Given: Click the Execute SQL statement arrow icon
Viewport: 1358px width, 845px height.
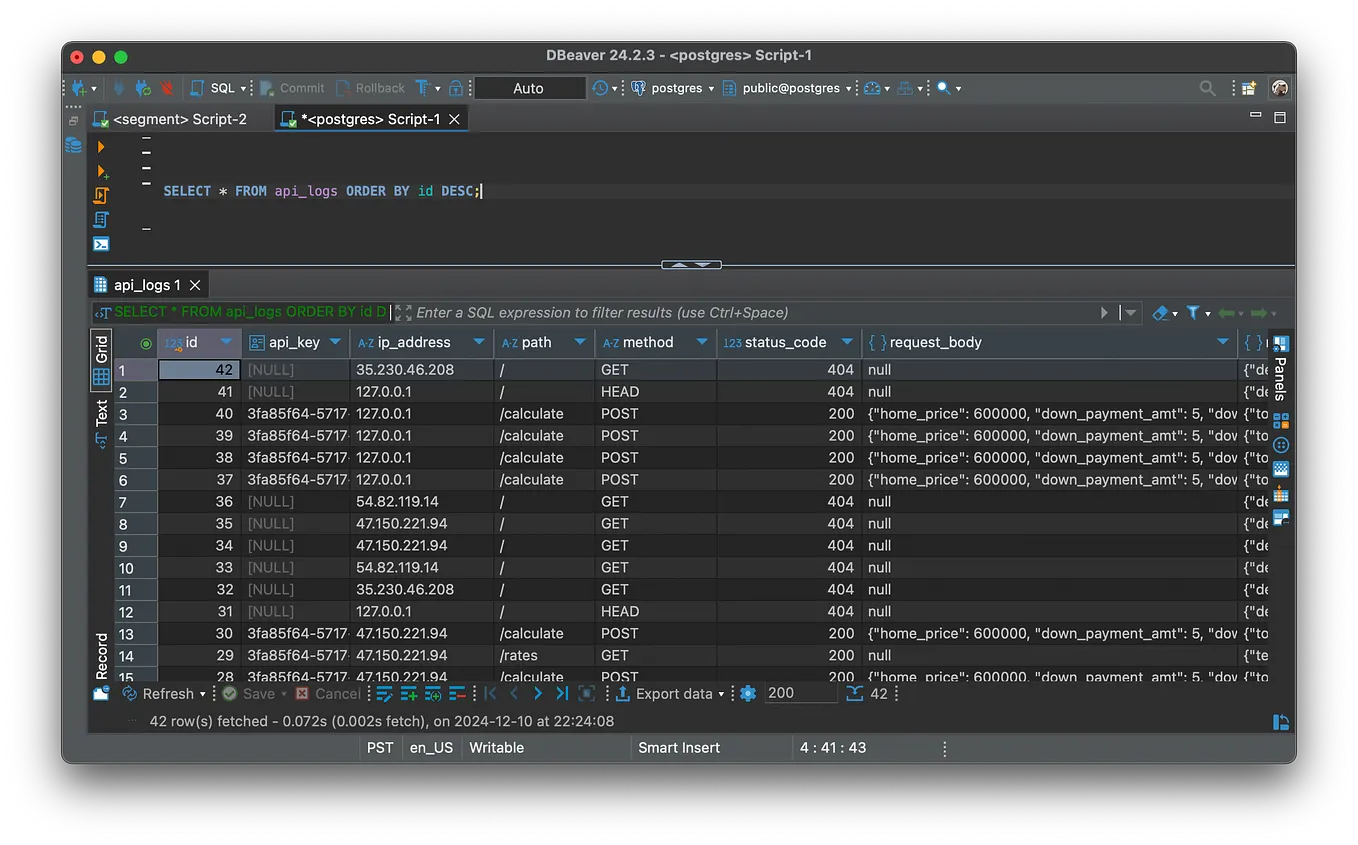Looking at the screenshot, I should [x=101, y=147].
